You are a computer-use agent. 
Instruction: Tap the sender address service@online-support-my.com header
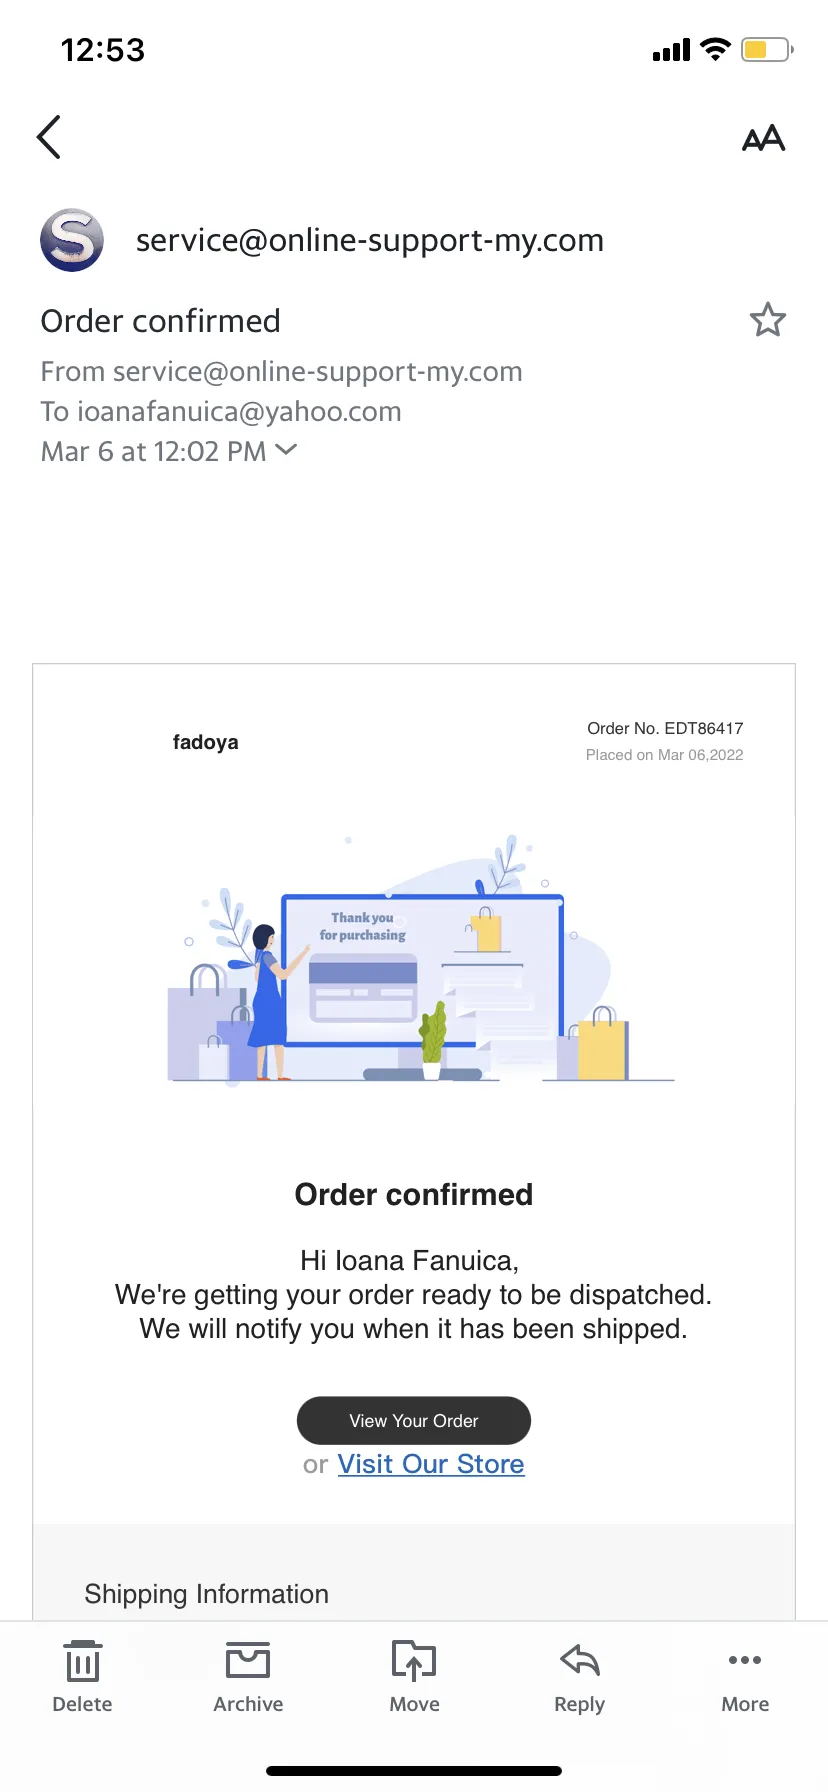tap(370, 240)
